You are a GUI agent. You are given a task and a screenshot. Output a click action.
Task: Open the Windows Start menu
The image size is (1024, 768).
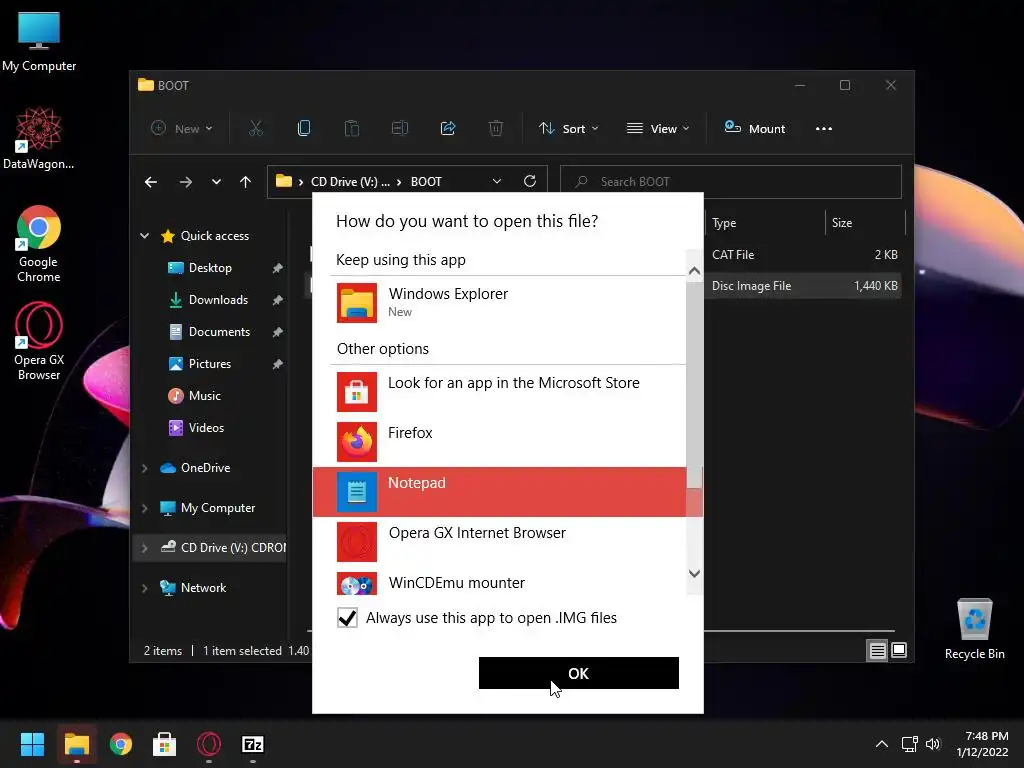[x=32, y=744]
